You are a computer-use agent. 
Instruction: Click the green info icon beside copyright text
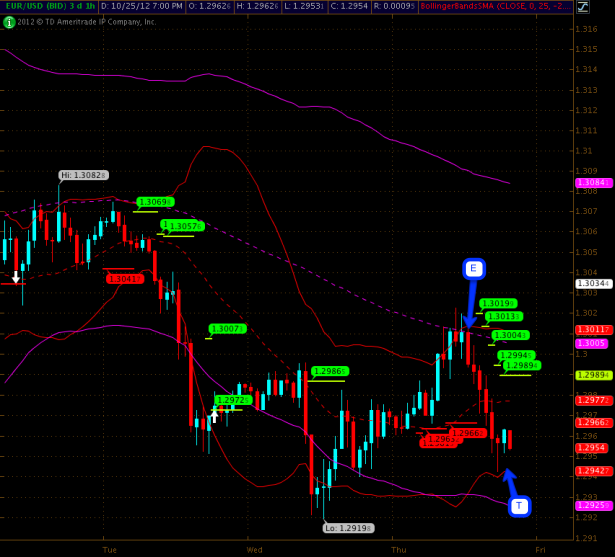(x=9, y=21)
